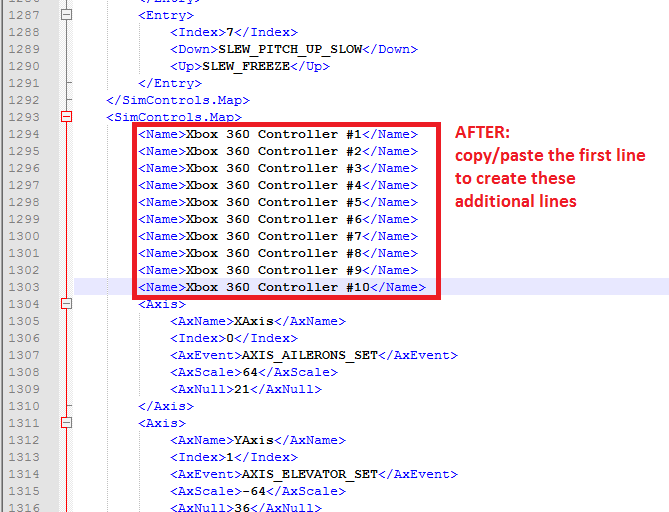Click the YAxis AxName value
Image resolution: width=669 pixels, height=512 pixels.
point(254,440)
